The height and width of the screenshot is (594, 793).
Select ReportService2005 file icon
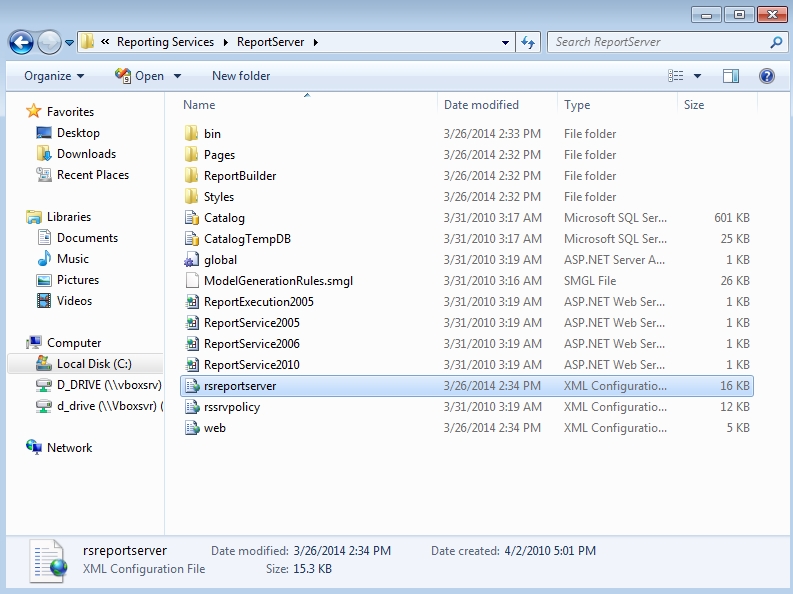tap(192, 323)
